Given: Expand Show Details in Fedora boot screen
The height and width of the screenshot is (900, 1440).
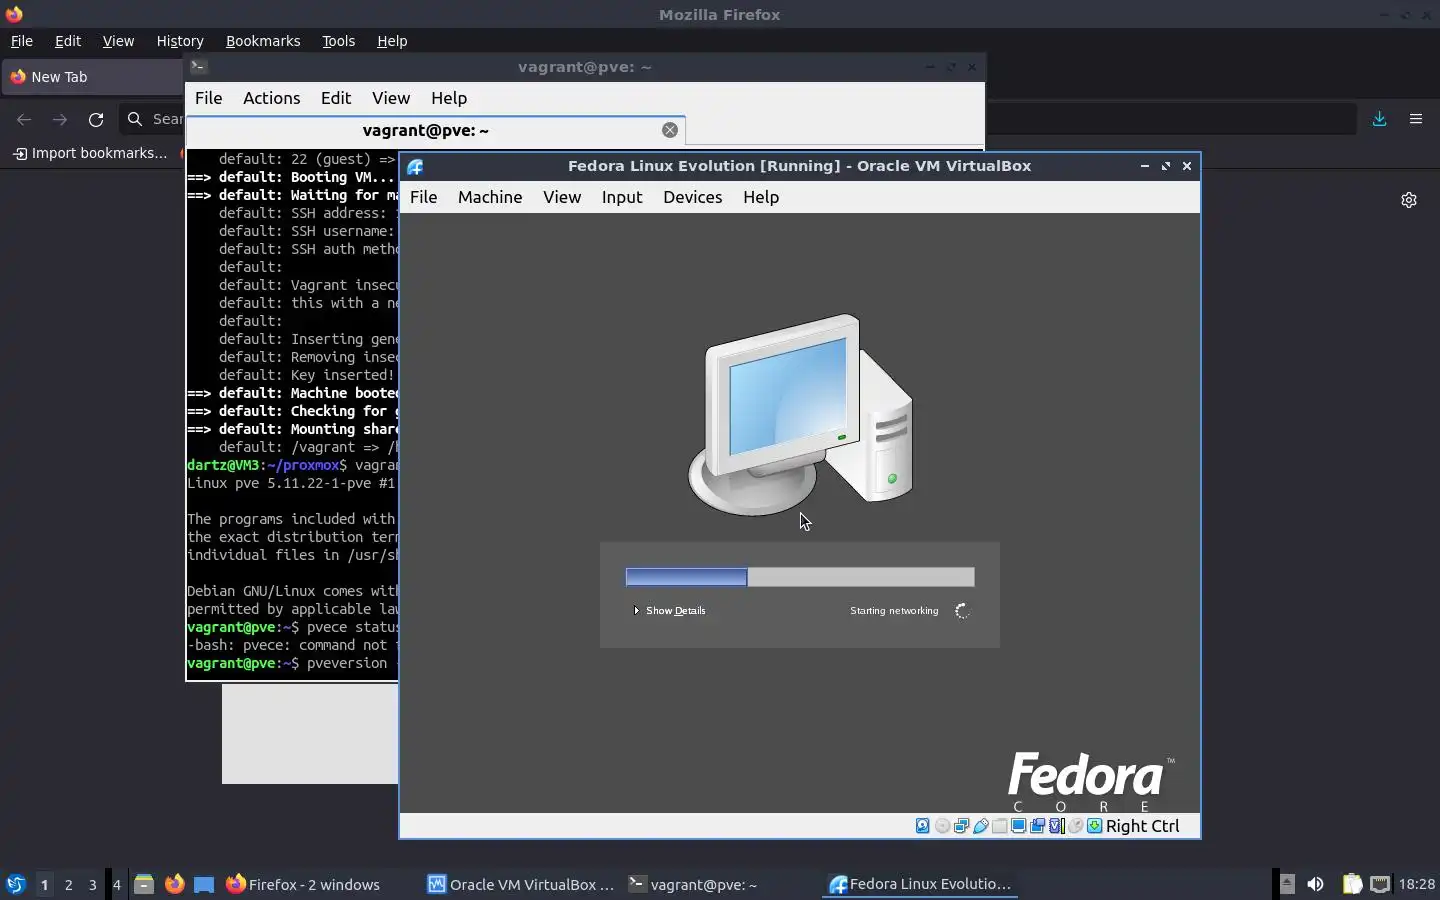Looking at the screenshot, I should 670,610.
